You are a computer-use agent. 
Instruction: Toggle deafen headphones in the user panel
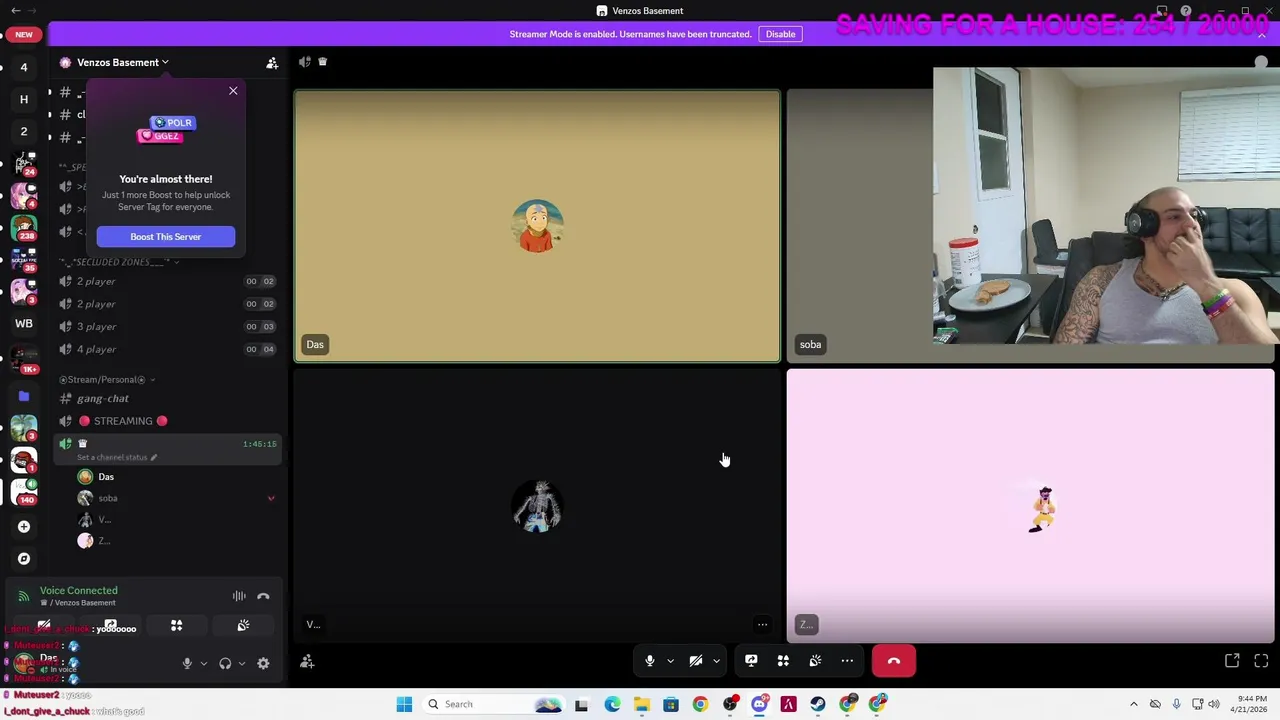(x=225, y=663)
